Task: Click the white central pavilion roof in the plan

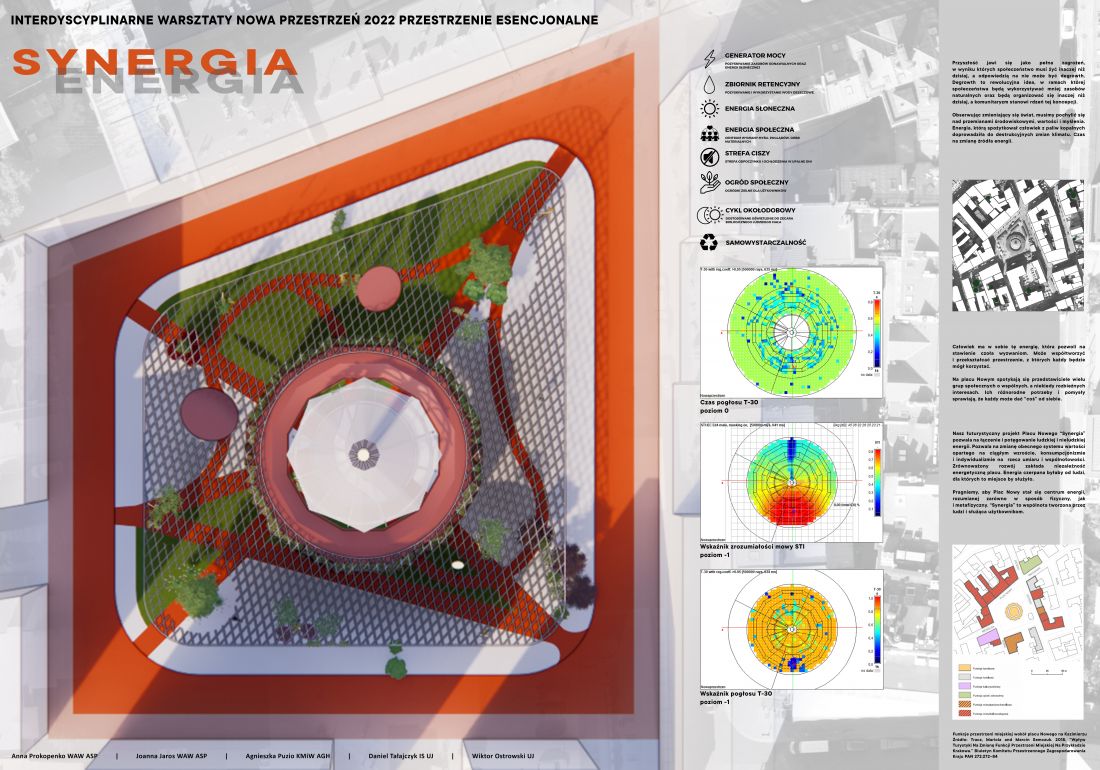Action: coord(363,454)
